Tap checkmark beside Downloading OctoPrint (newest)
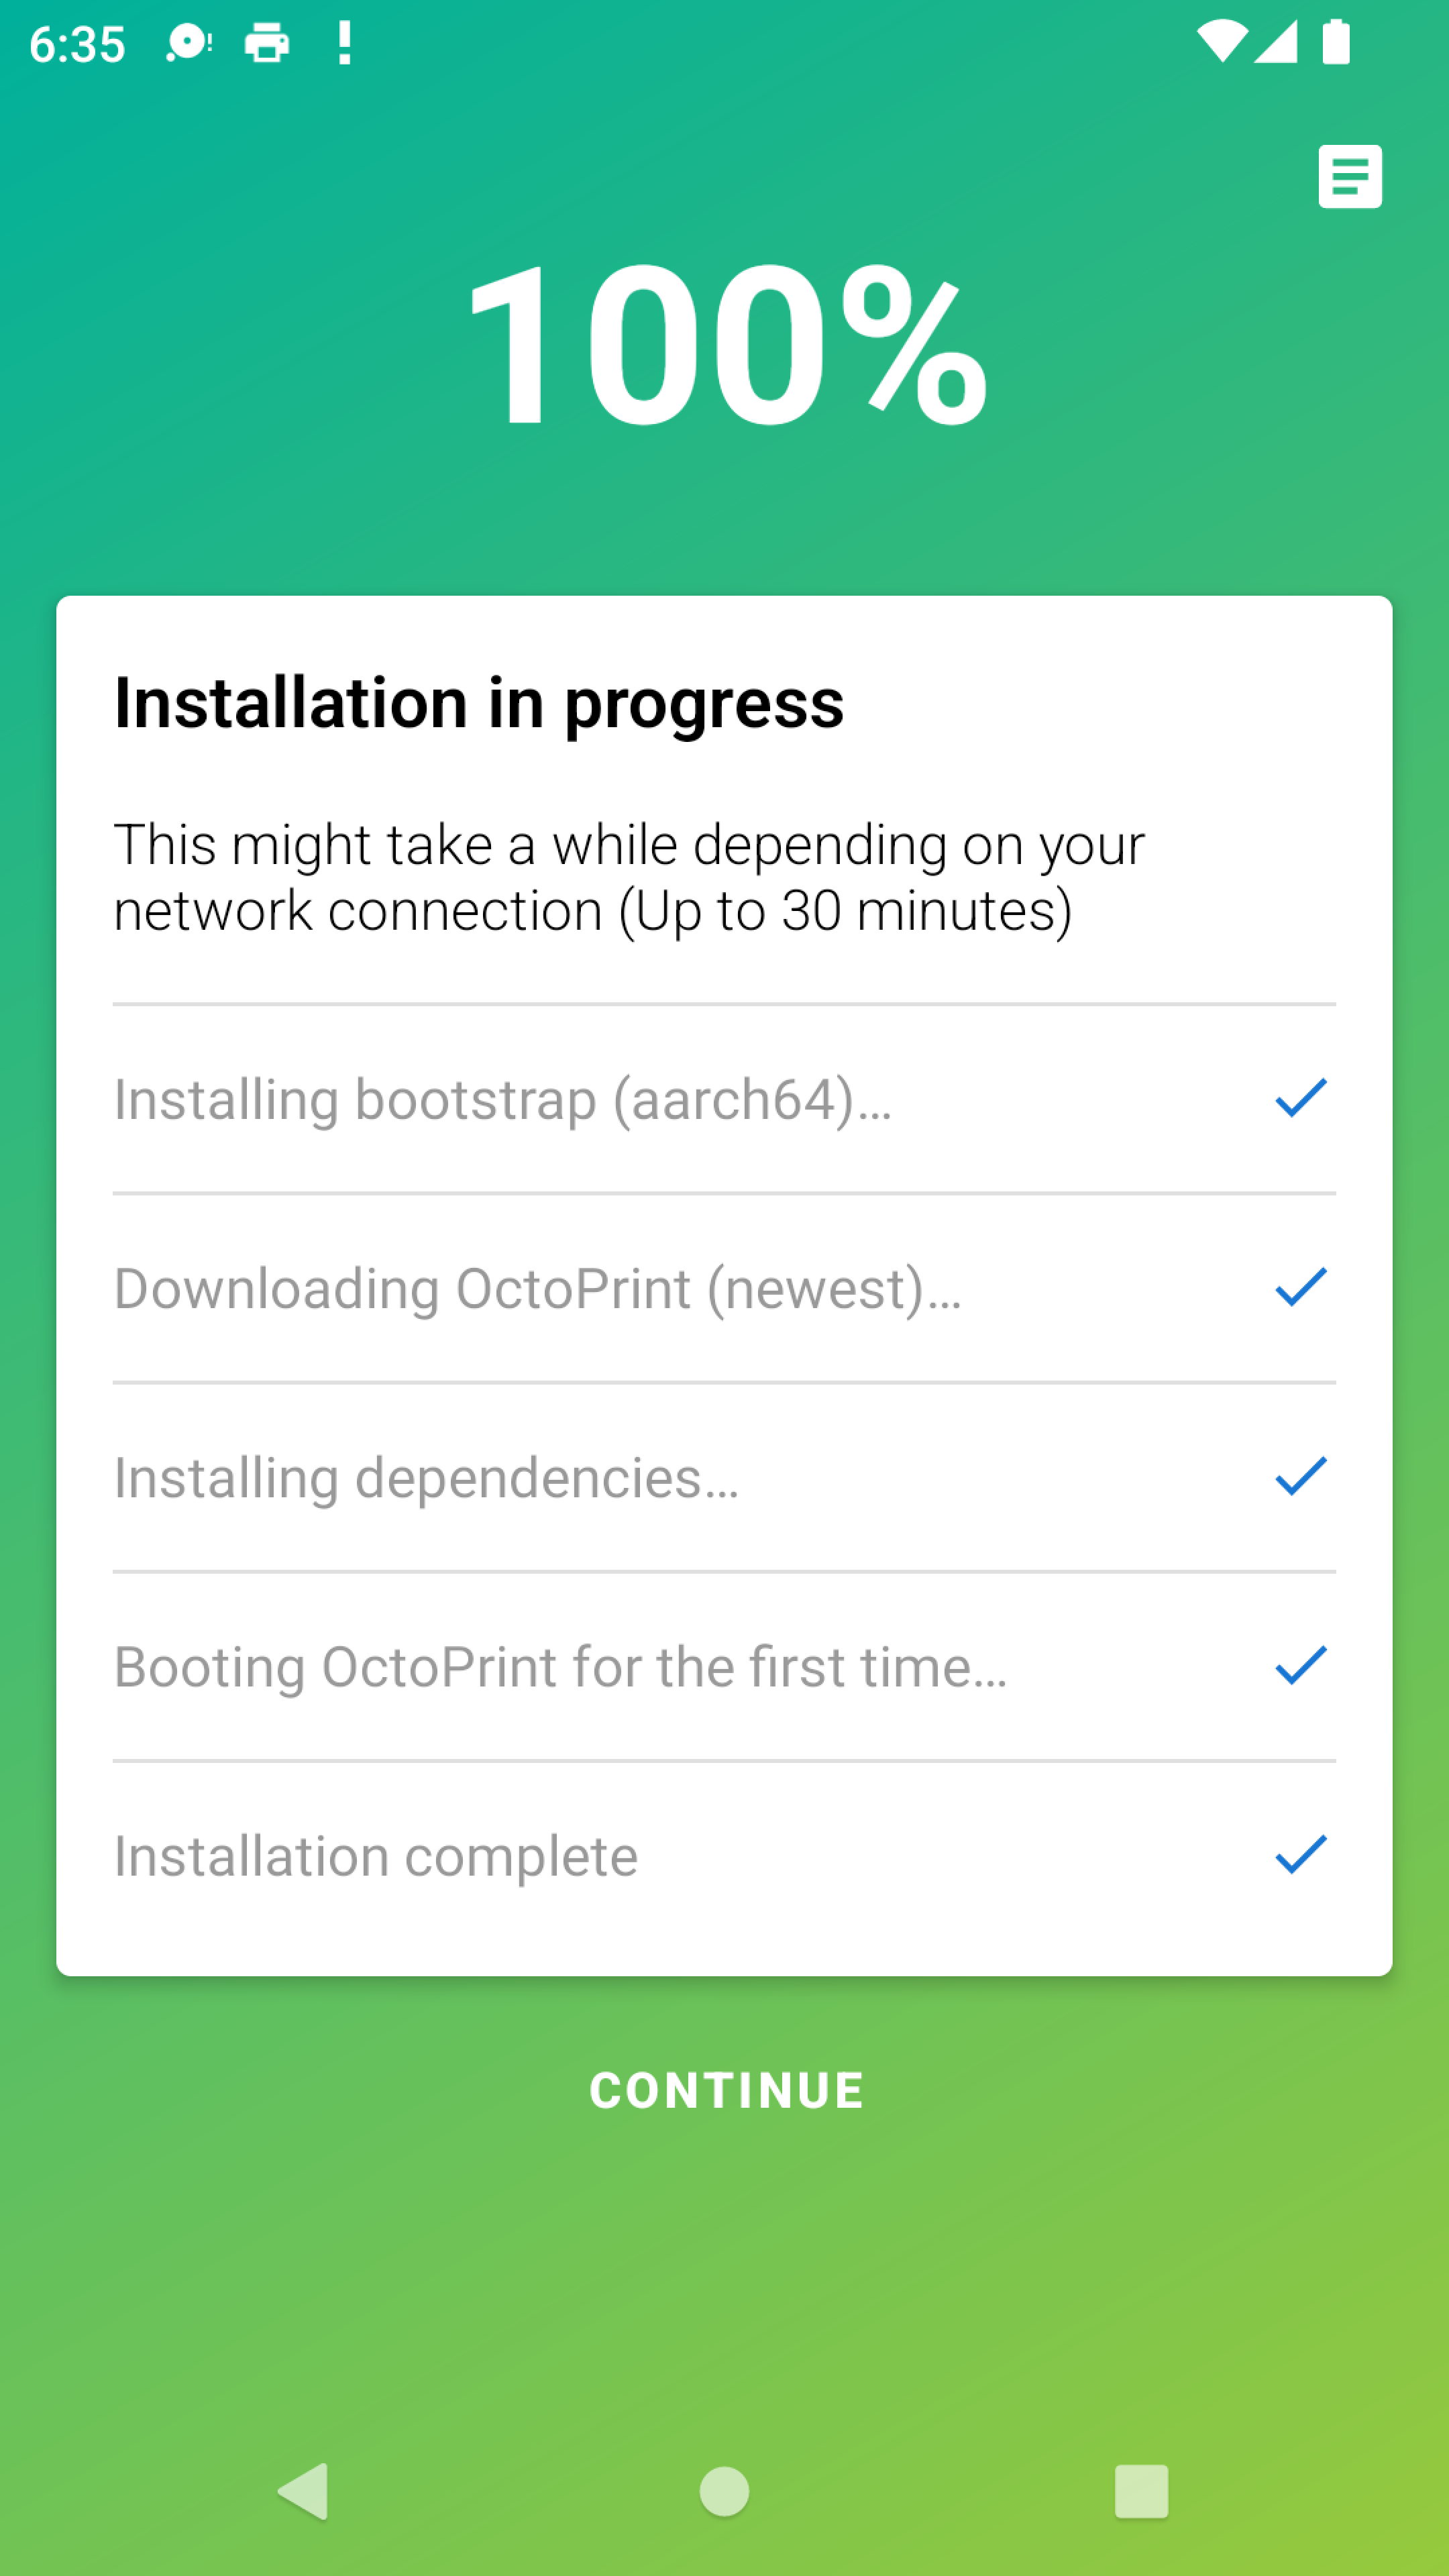The height and width of the screenshot is (2576, 1449). [1300, 1287]
